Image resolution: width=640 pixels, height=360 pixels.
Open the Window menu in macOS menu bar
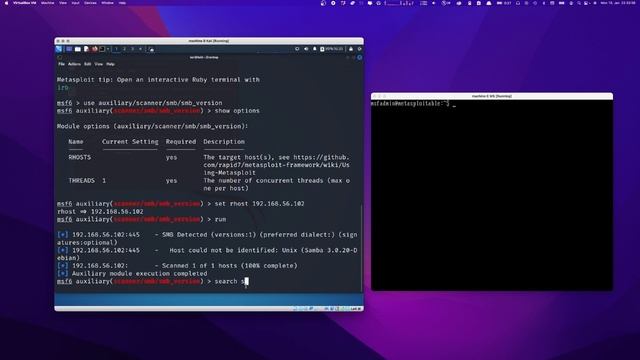pyautogui.click(x=107, y=3)
